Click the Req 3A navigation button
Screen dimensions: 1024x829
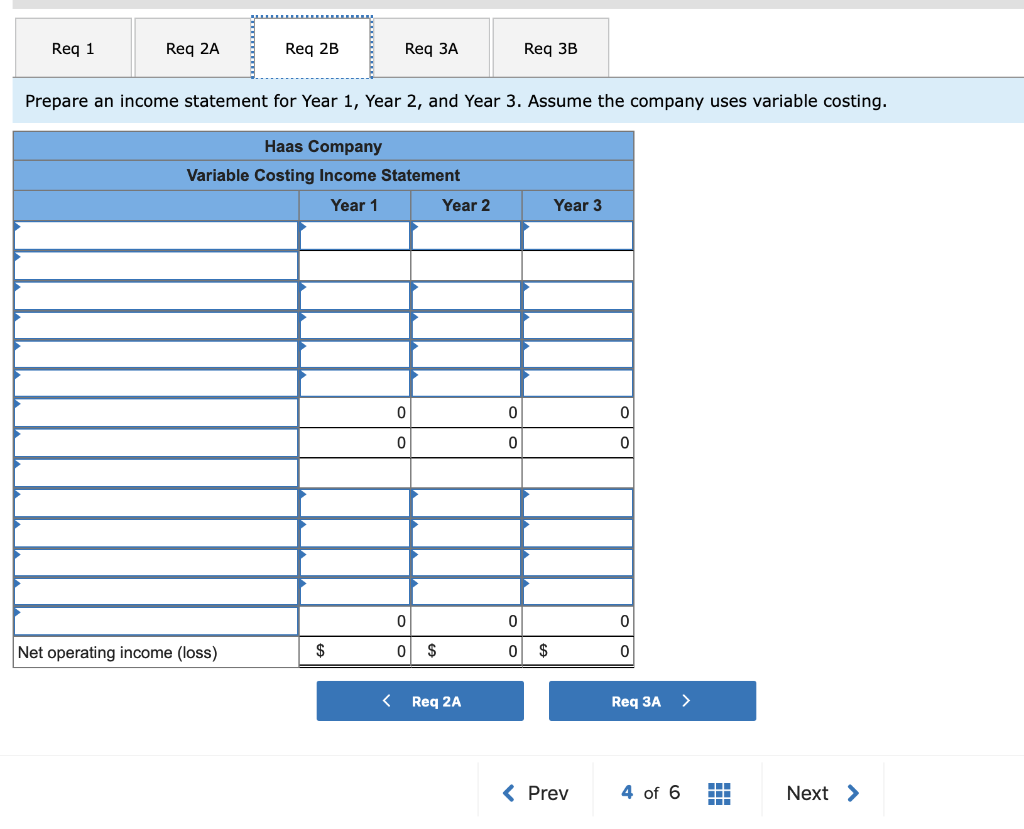coord(652,701)
